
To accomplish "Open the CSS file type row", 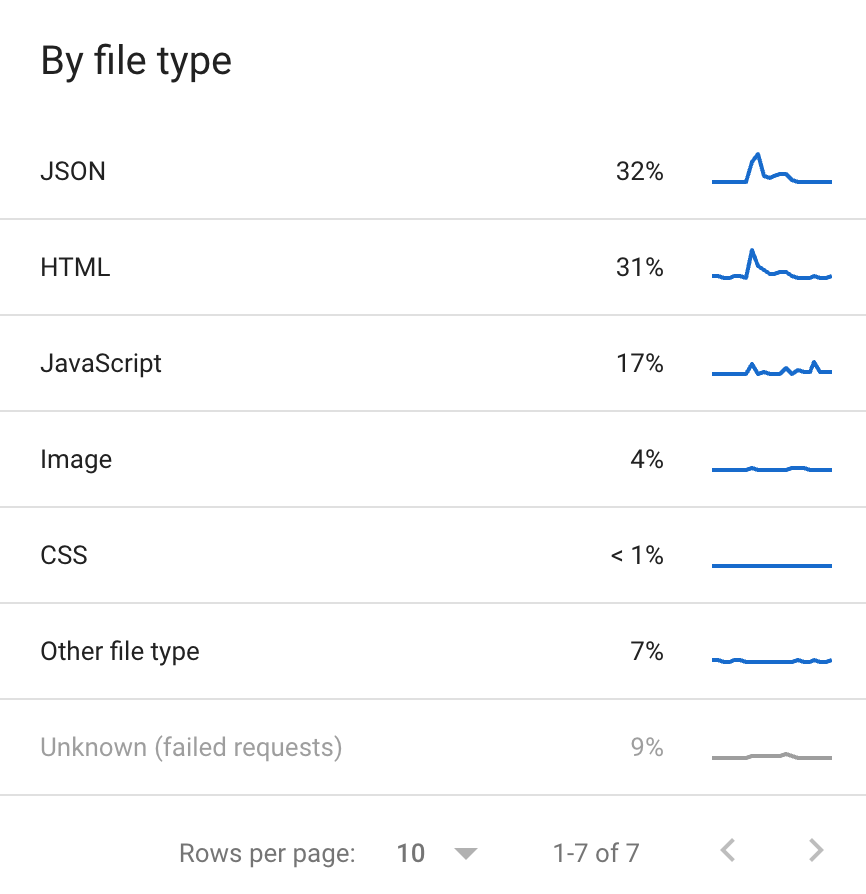I will coord(64,555).
